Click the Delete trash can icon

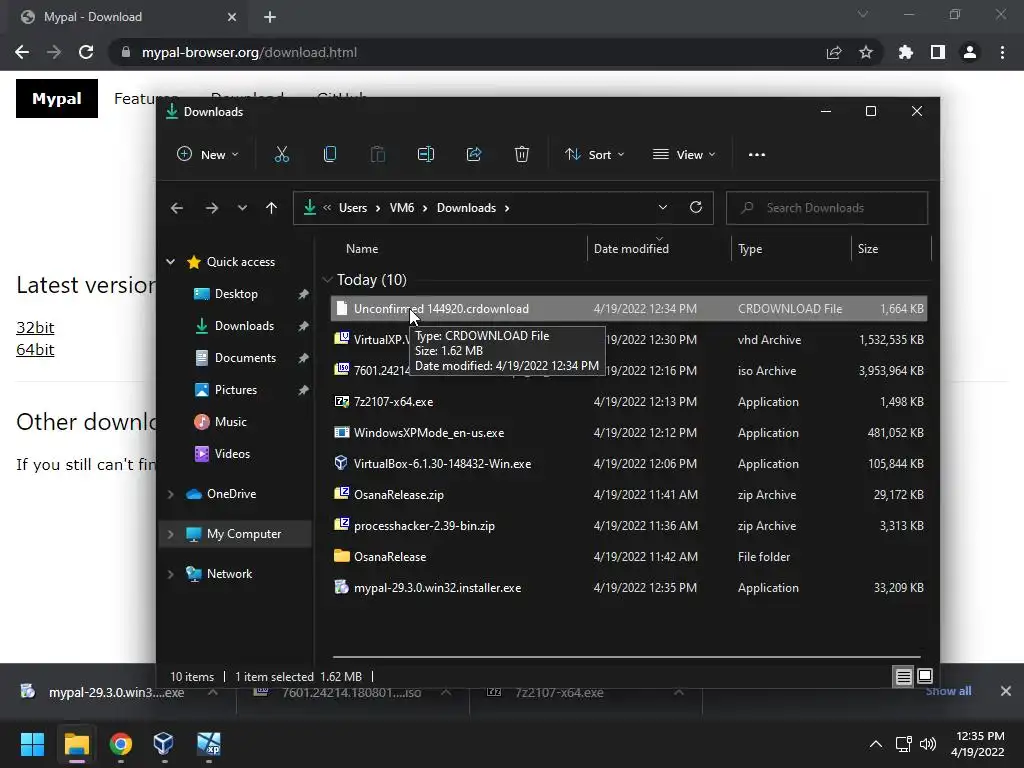(522, 155)
